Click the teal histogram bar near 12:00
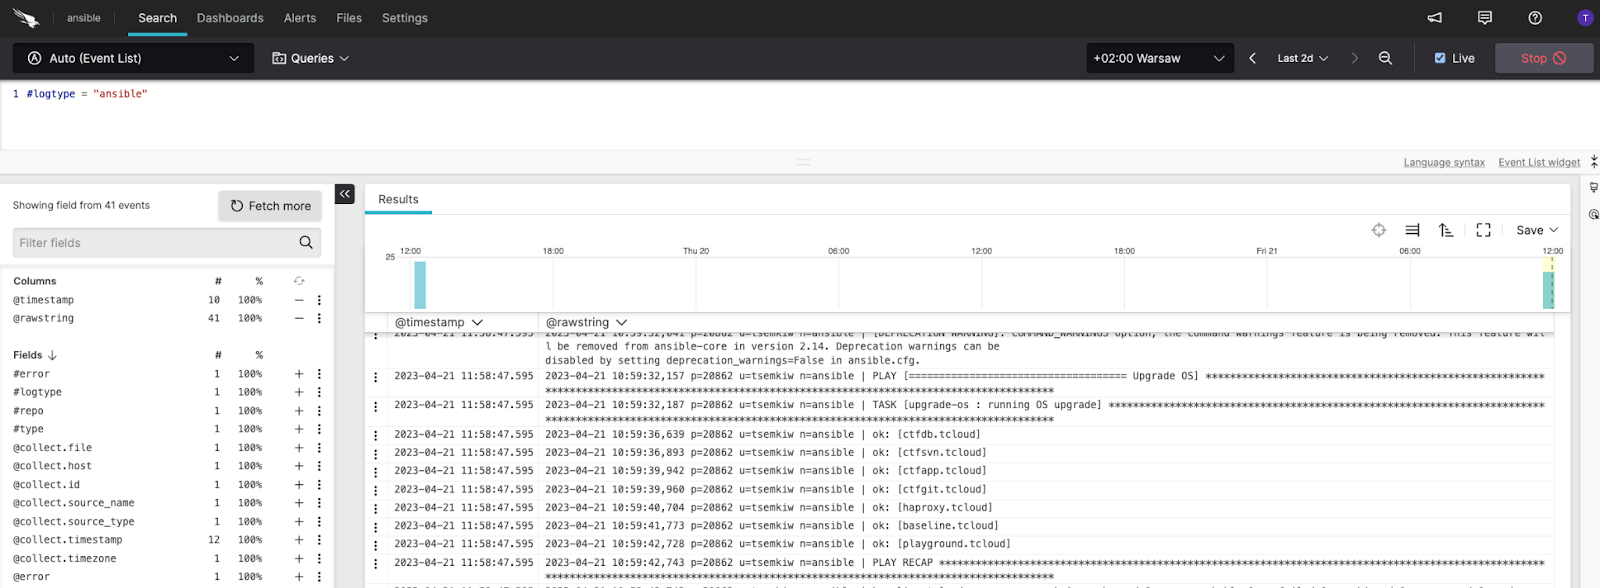The image size is (1600, 588). coord(420,285)
